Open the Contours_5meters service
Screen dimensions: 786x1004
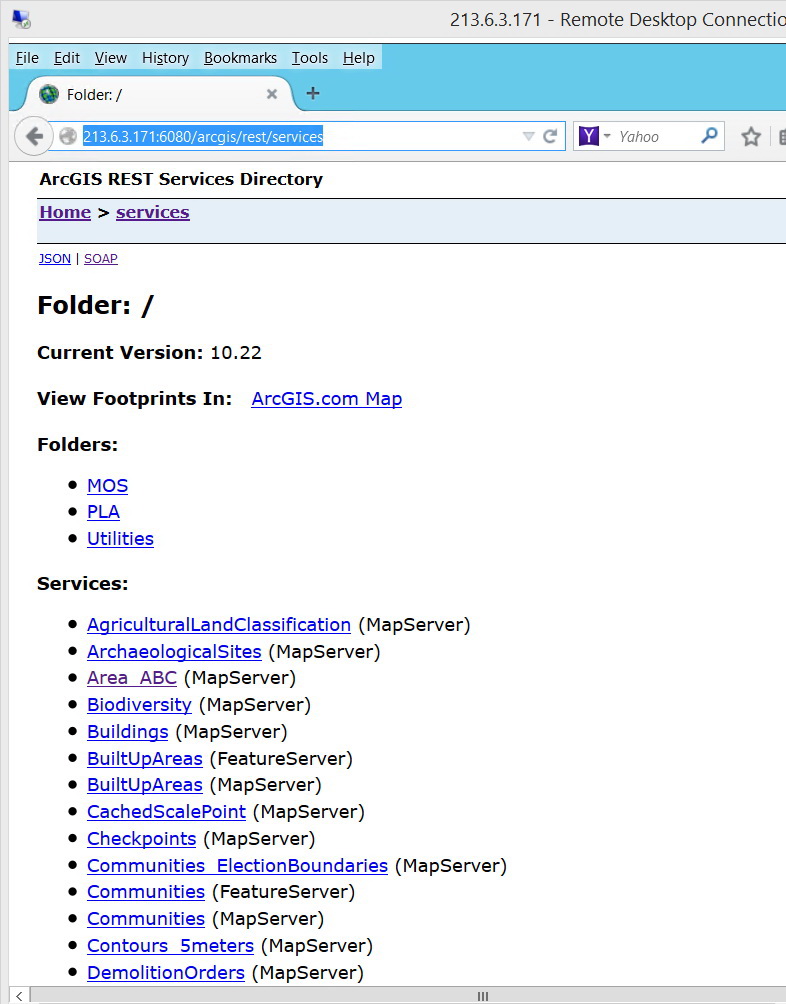point(170,945)
